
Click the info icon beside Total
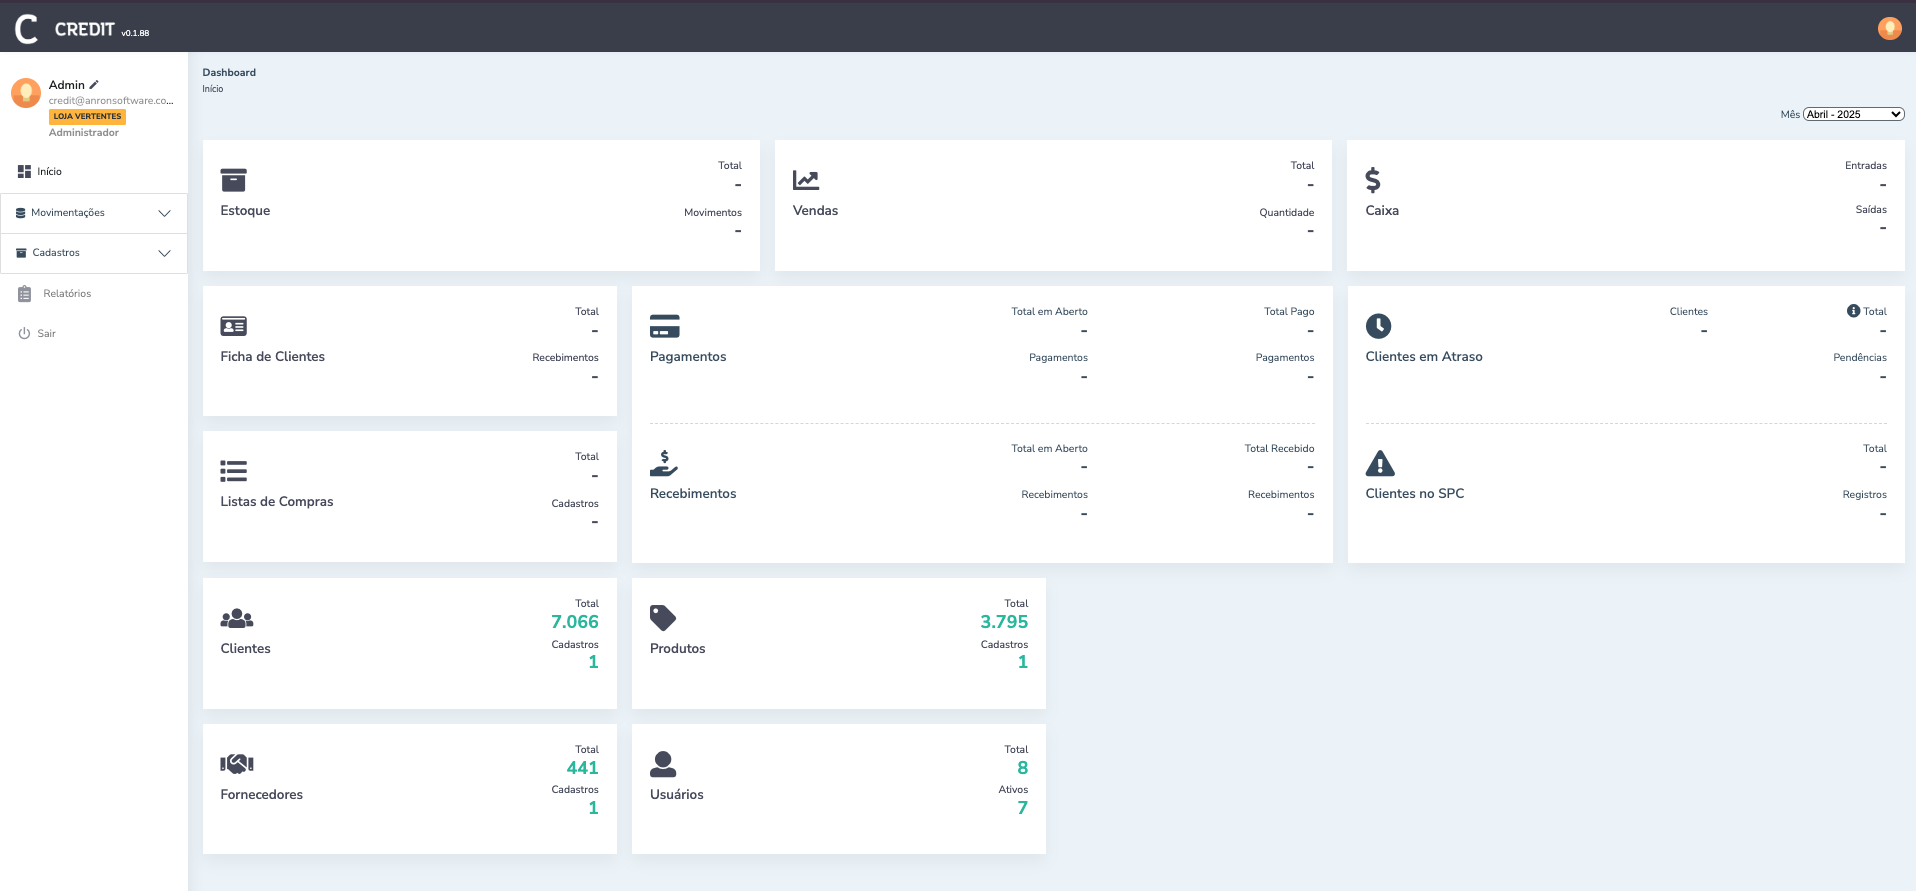tap(1853, 311)
